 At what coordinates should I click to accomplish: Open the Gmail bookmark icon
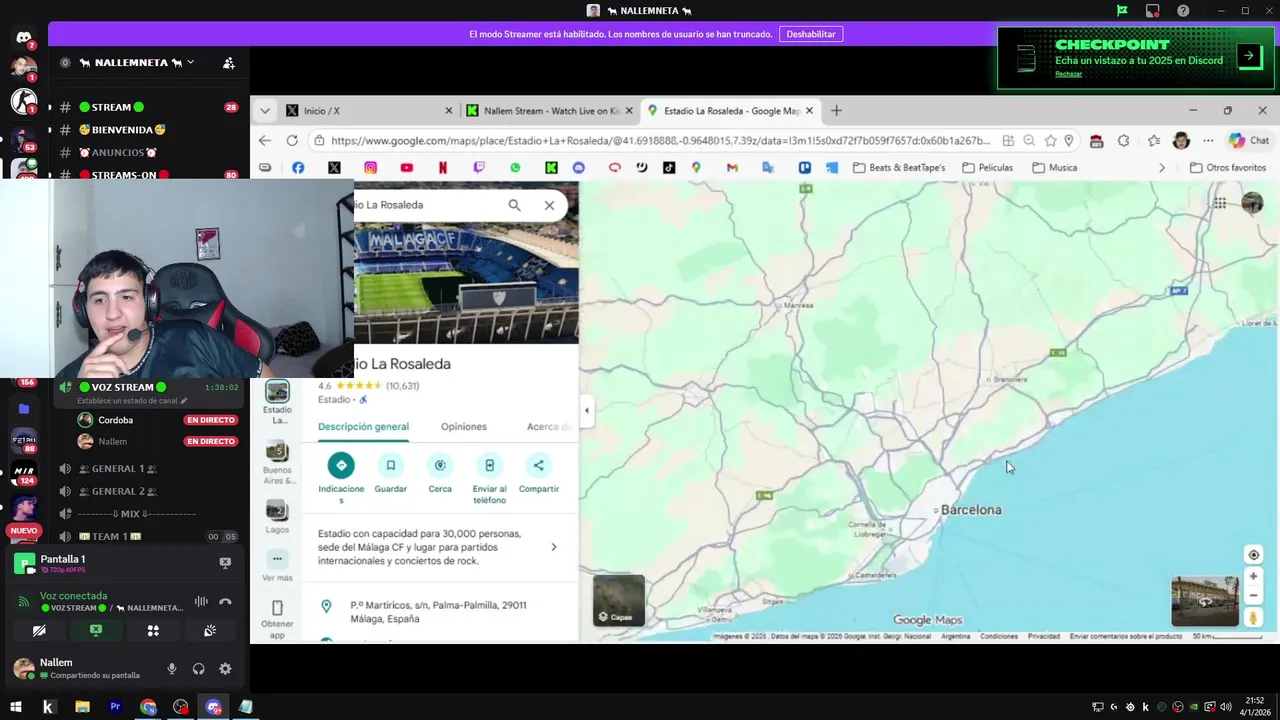tap(732, 168)
